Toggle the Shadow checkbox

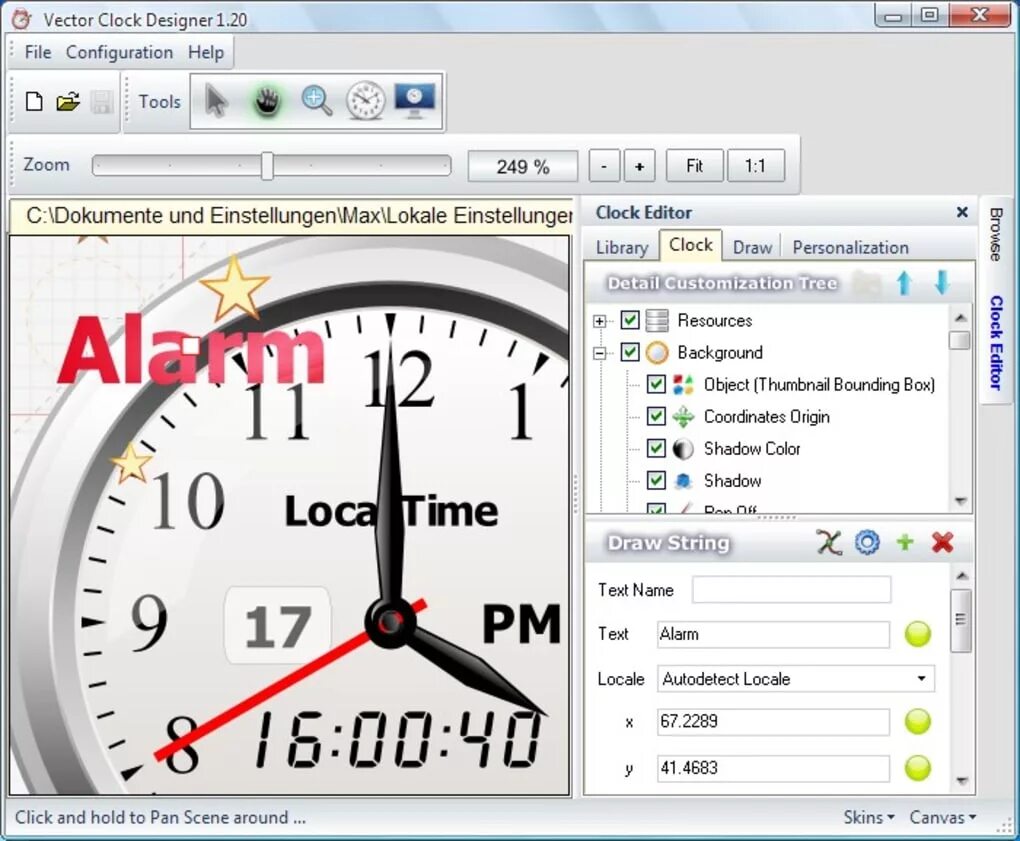click(x=656, y=481)
